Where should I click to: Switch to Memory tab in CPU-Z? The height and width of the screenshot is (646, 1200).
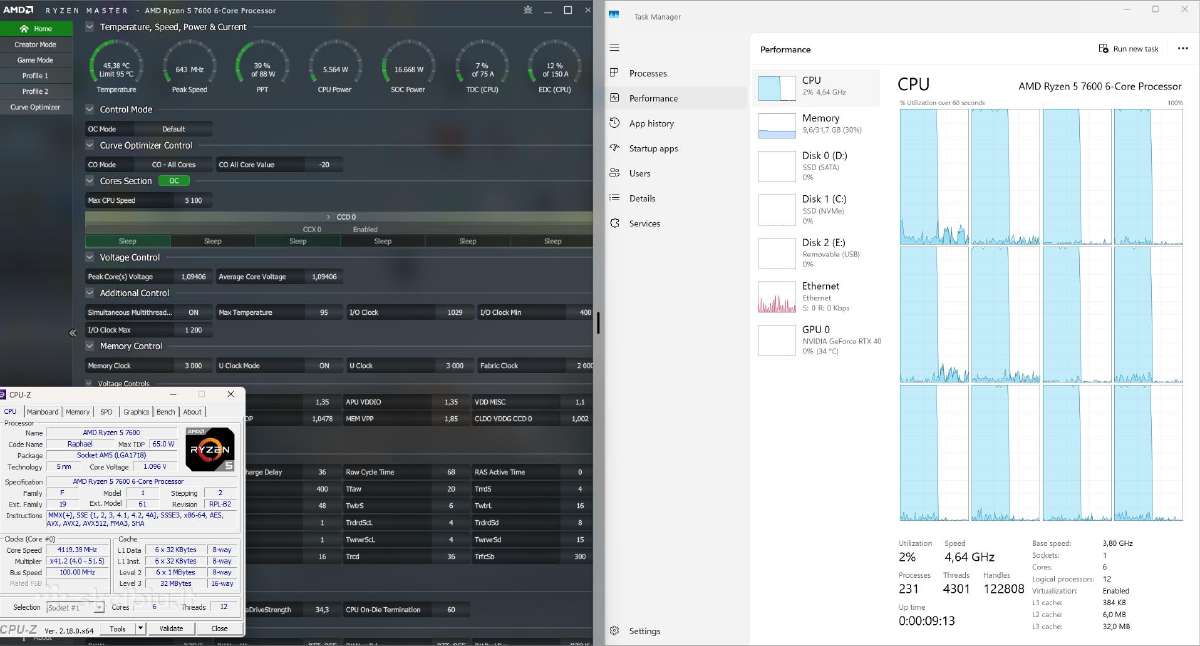(78, 411)
